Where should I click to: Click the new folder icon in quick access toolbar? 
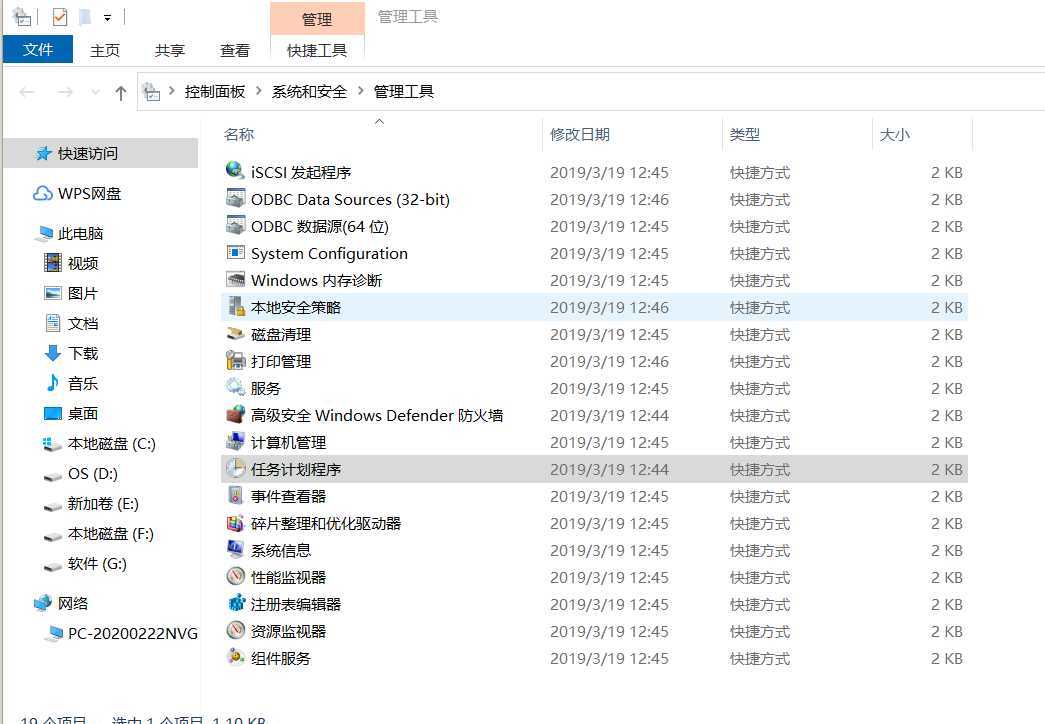(x=85, y=17)
